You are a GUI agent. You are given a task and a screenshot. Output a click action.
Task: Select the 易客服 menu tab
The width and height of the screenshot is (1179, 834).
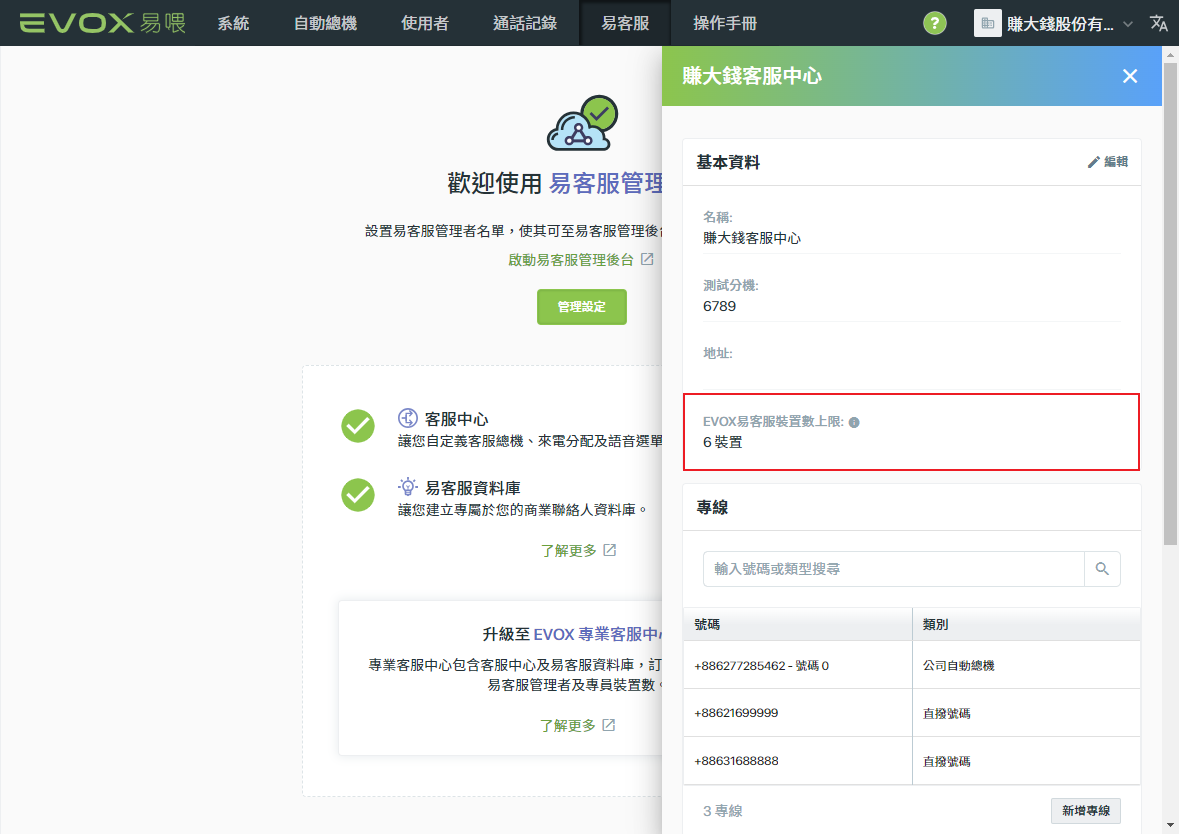coord(625,23)
